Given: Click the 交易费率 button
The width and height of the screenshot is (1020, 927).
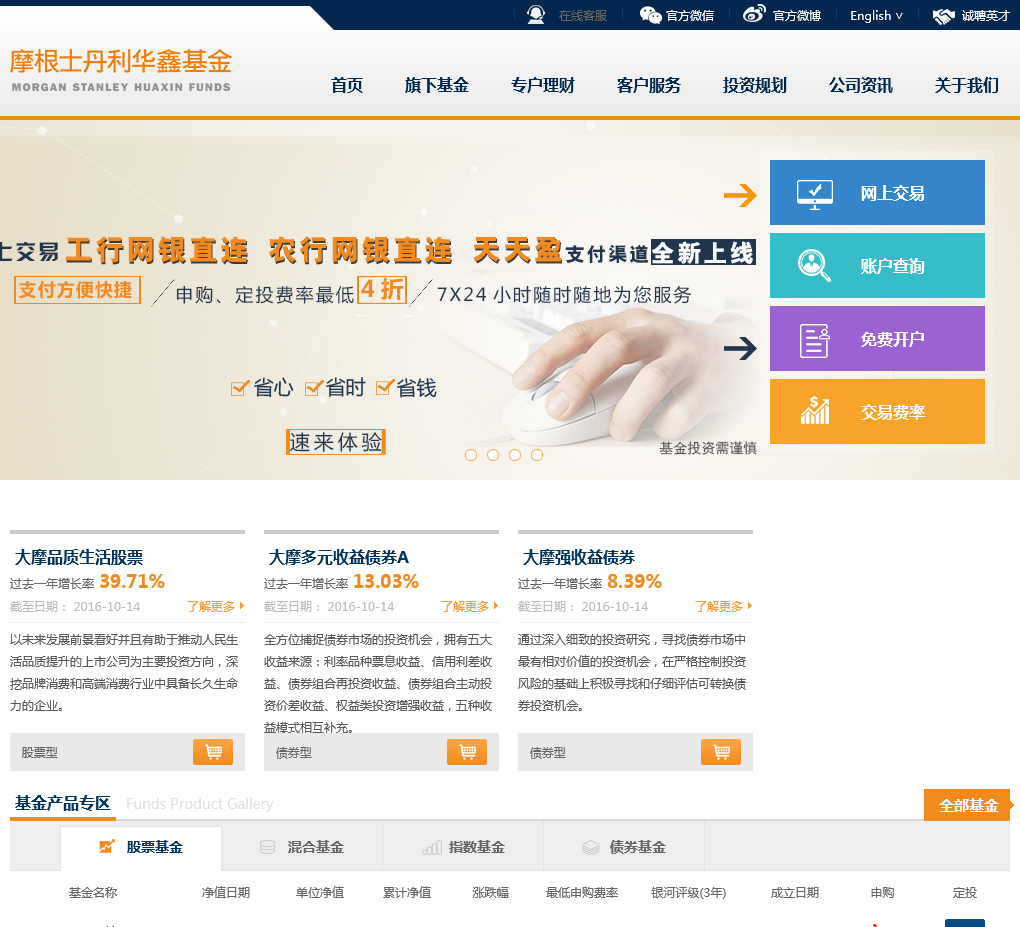Looking at the screenshot, I should (877, 411).
